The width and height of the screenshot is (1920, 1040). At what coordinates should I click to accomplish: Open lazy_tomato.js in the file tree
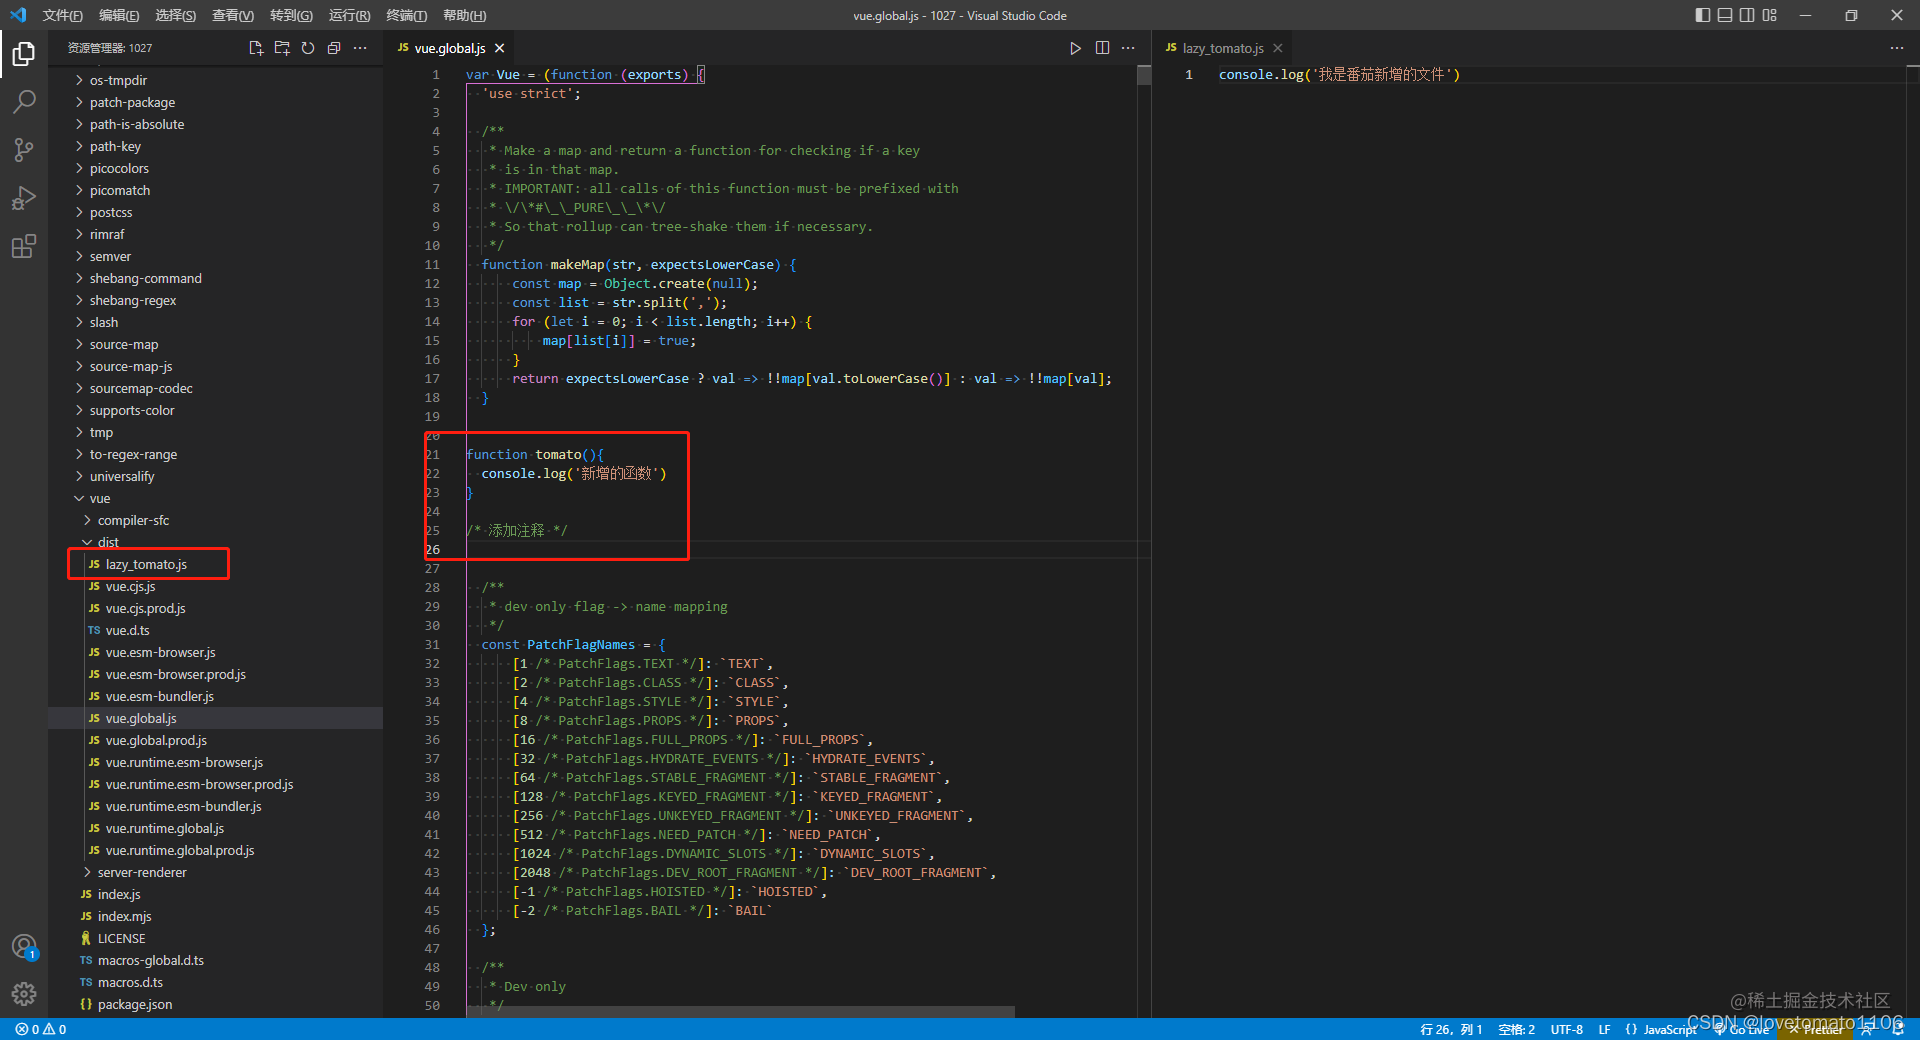146,564
